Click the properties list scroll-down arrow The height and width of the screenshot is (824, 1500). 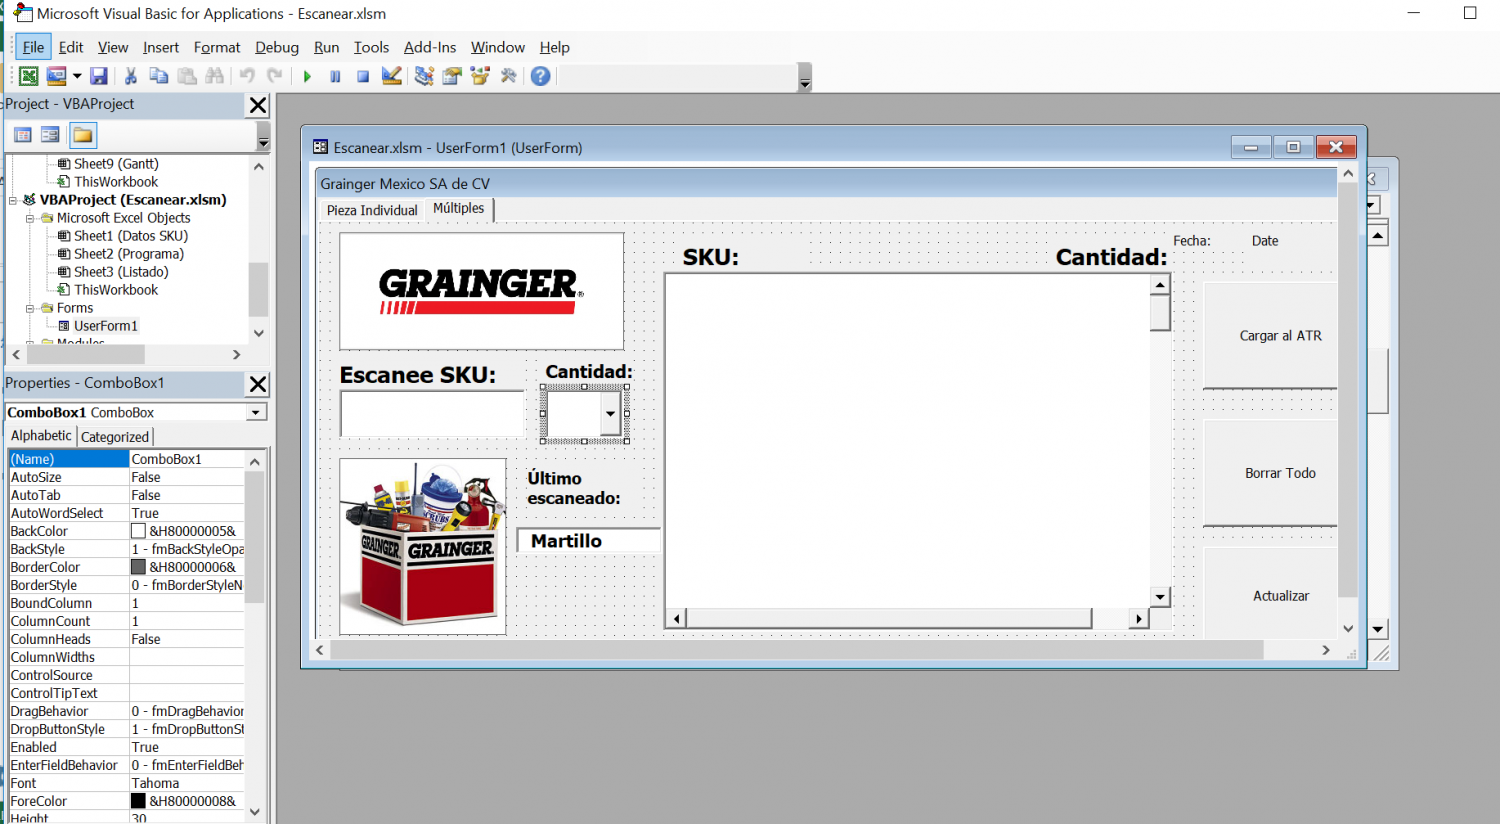(x=255, y=812)
